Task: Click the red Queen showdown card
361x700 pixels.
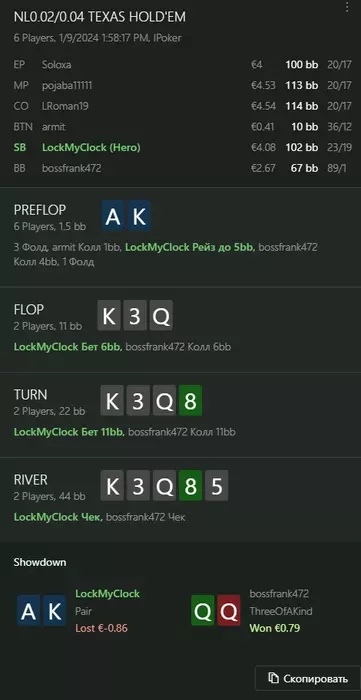Action: coord(229,611)
